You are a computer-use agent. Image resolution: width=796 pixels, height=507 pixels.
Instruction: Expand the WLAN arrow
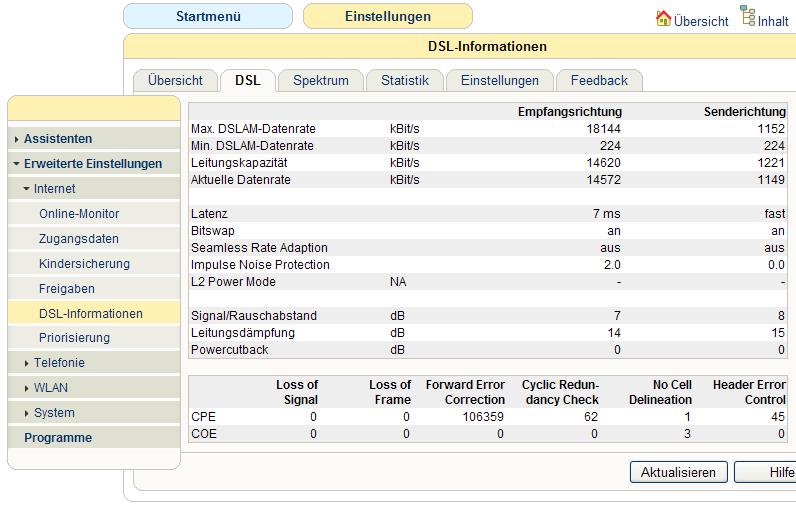pos(26,388)
